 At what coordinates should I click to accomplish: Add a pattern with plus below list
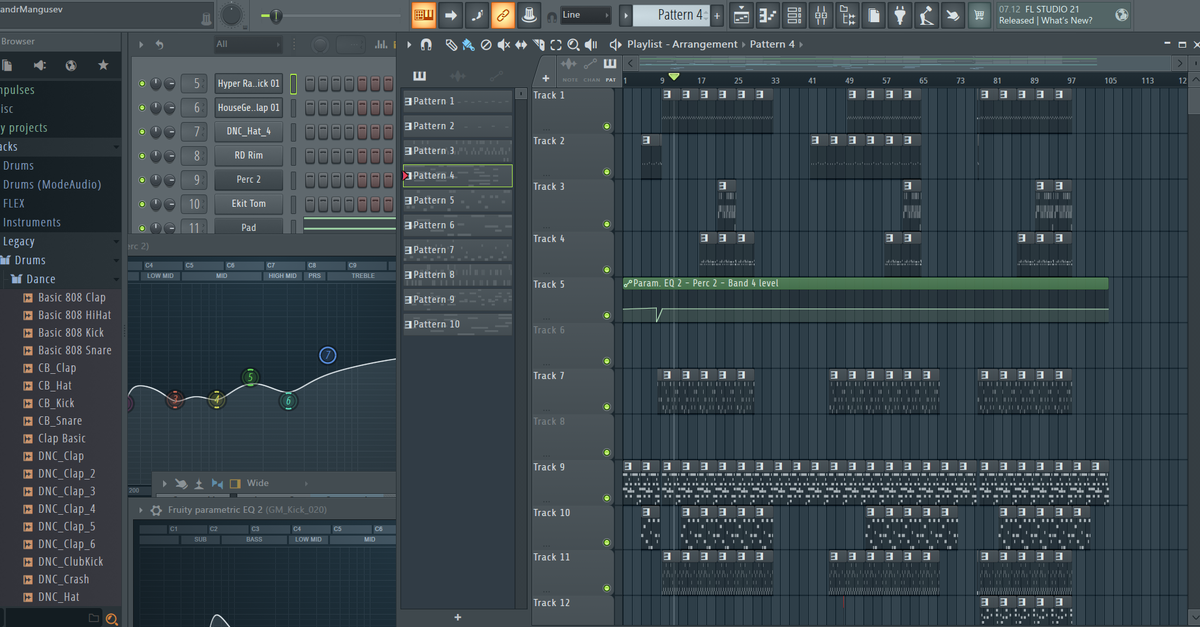pos(458,617)
